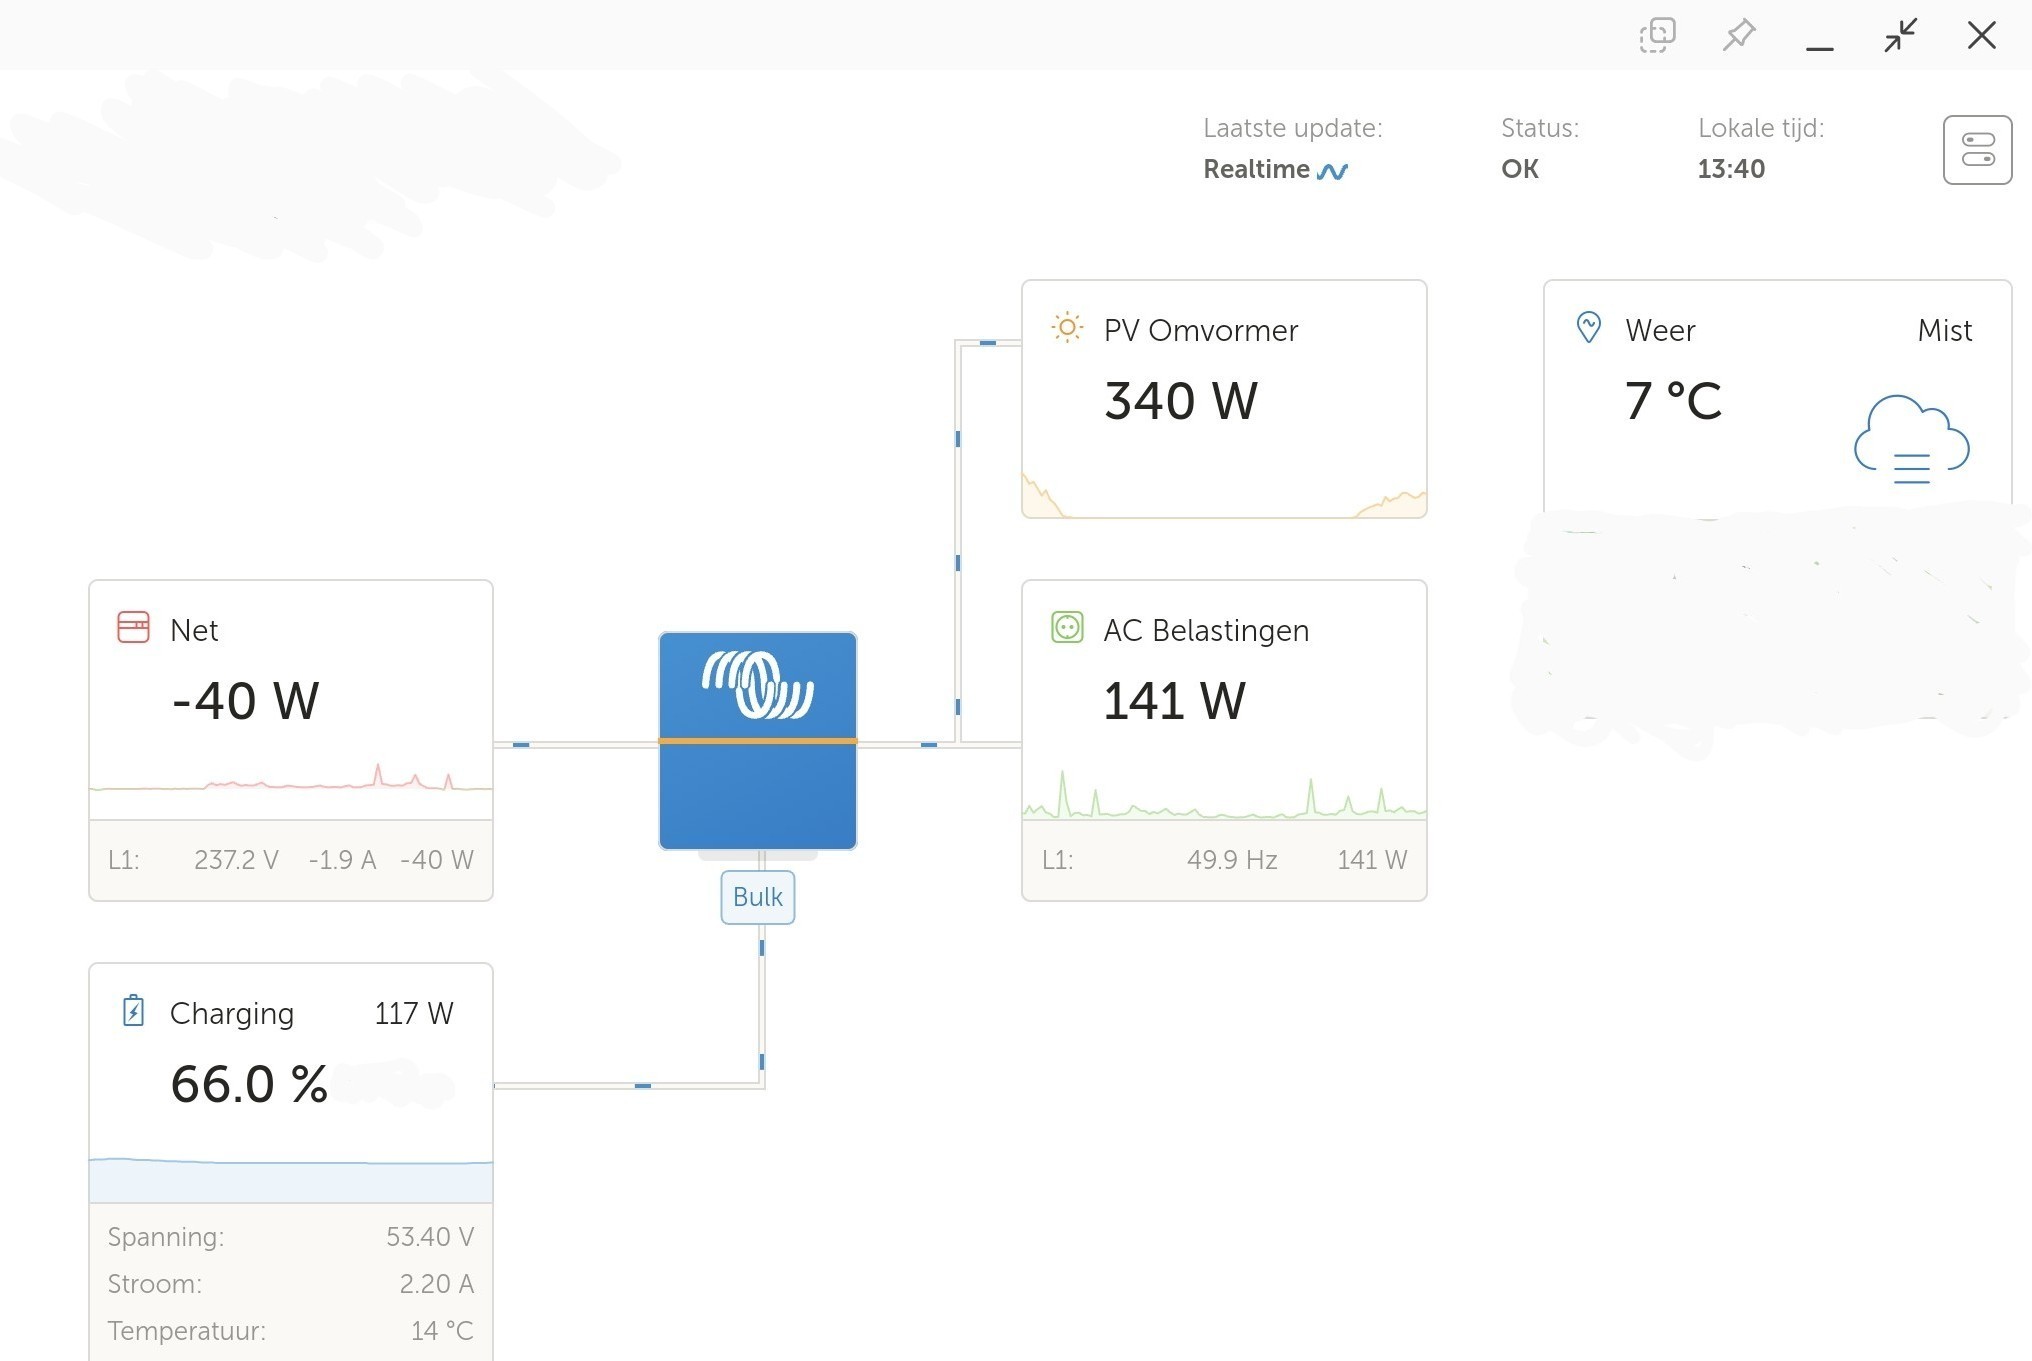Click the Net power history graph

pyautogui.click(x=290, y=780)
